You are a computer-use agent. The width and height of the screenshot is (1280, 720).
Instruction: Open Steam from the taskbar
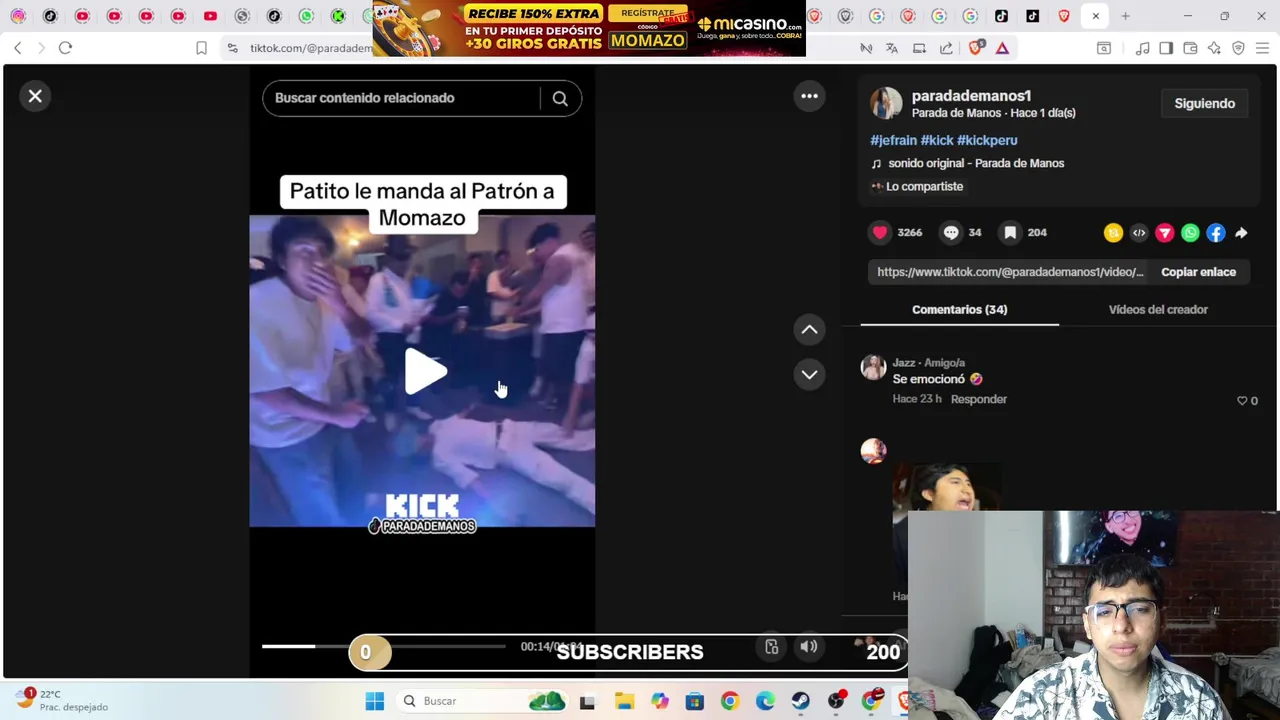tap(800, 701)
